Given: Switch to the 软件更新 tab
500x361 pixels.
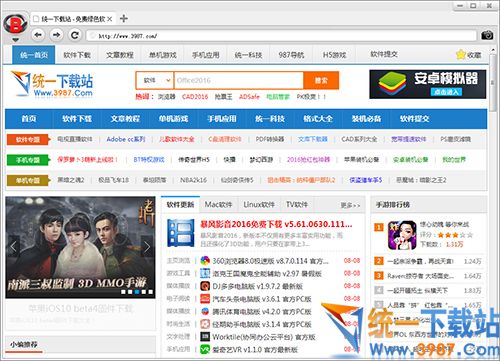Looking at the screenshot, I should point(180,205).
